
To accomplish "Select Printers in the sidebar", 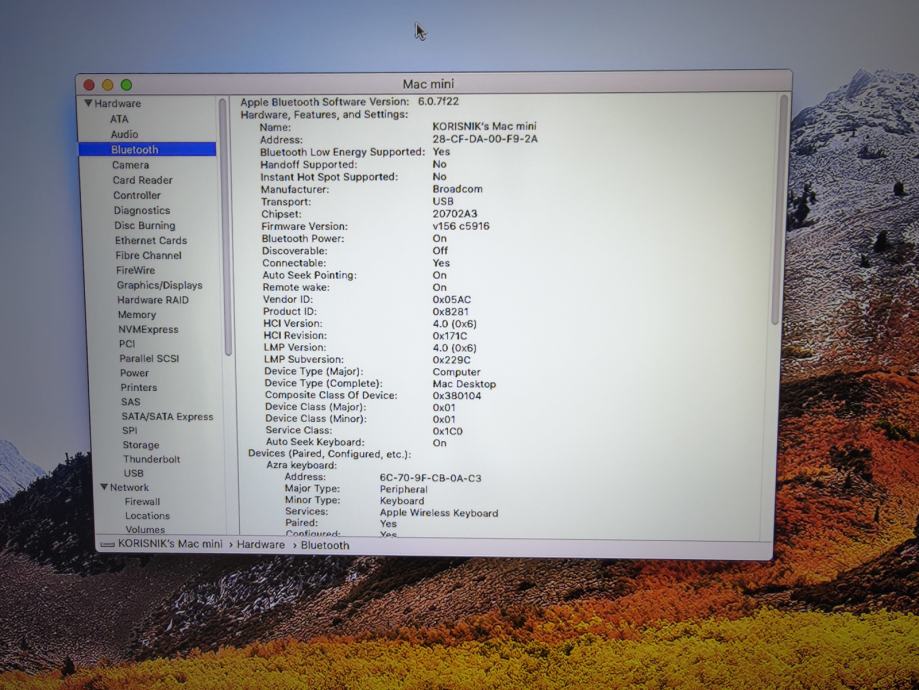I will click(138, 388).
